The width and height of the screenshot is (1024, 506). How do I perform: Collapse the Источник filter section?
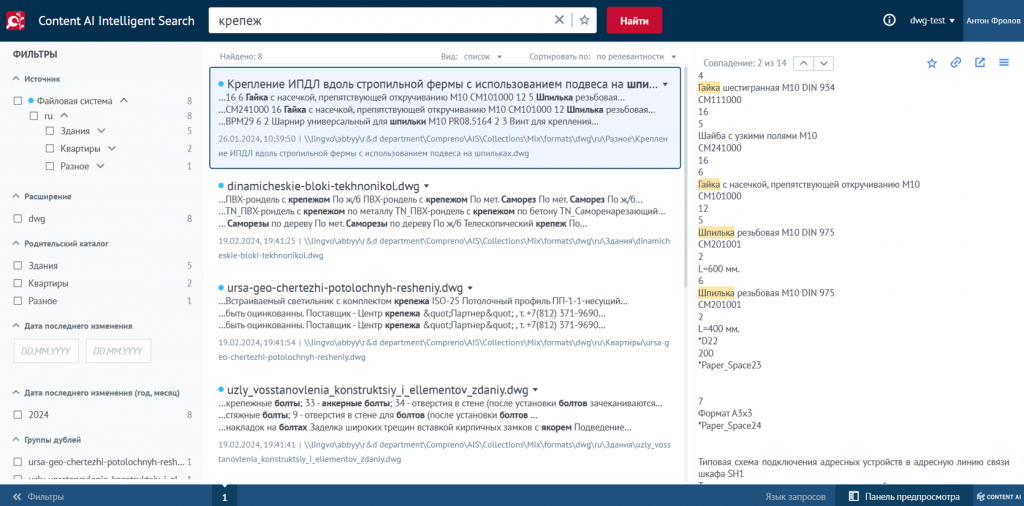click(16, 79)
